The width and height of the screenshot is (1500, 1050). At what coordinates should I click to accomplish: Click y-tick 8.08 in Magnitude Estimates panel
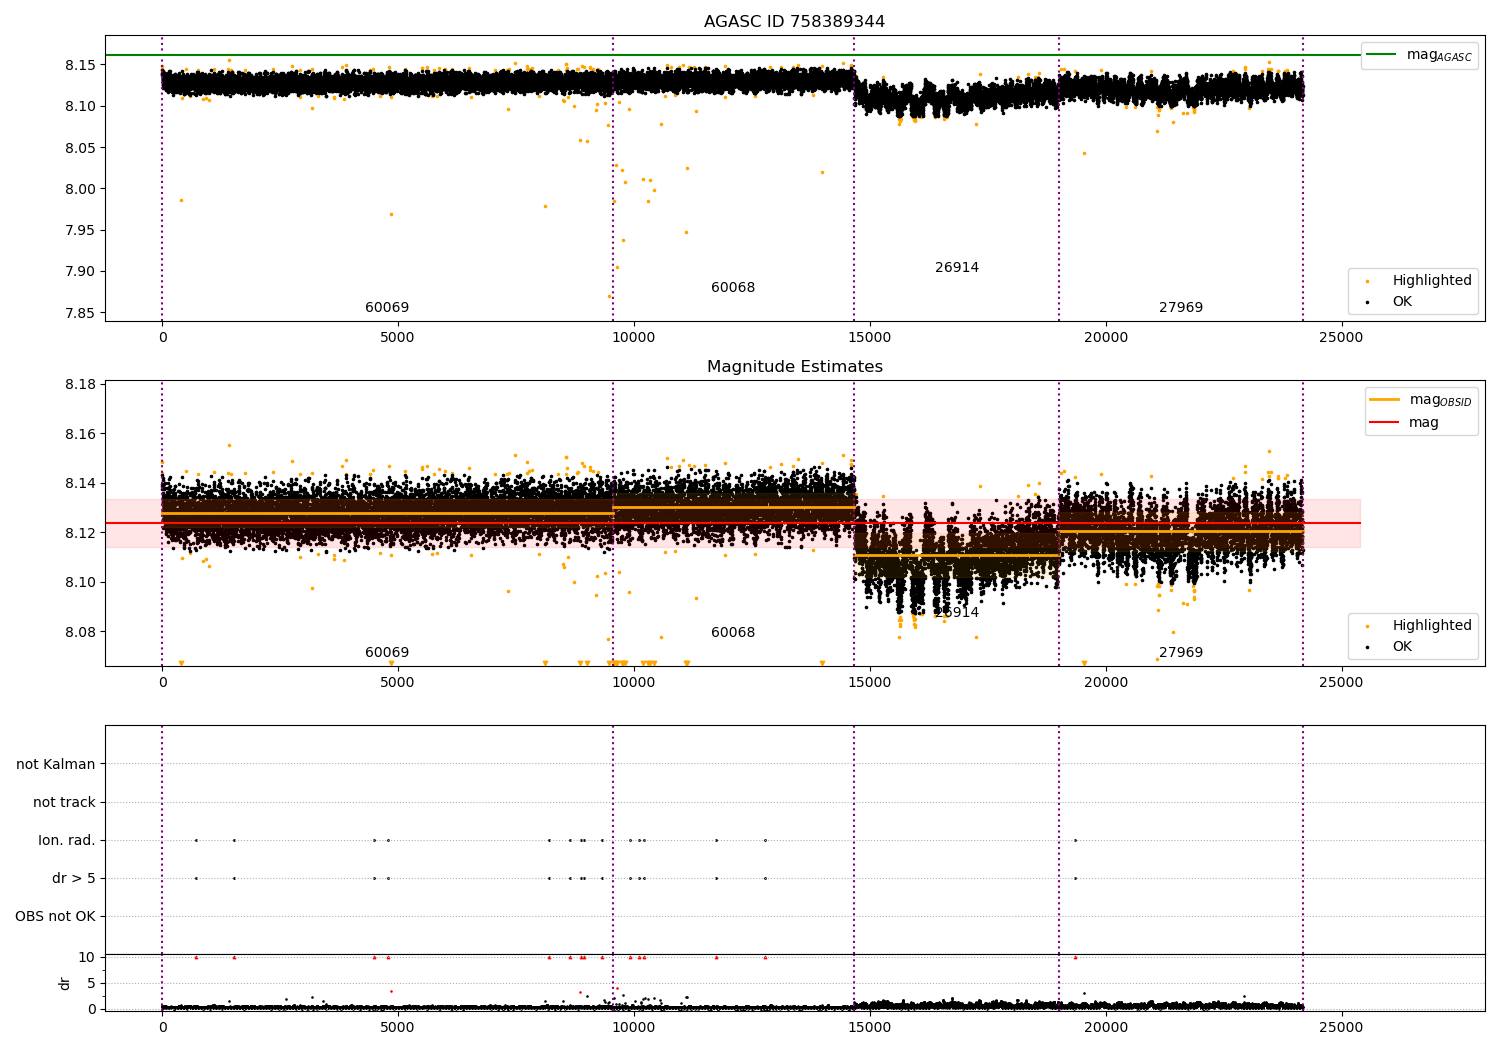click(80, 632)
